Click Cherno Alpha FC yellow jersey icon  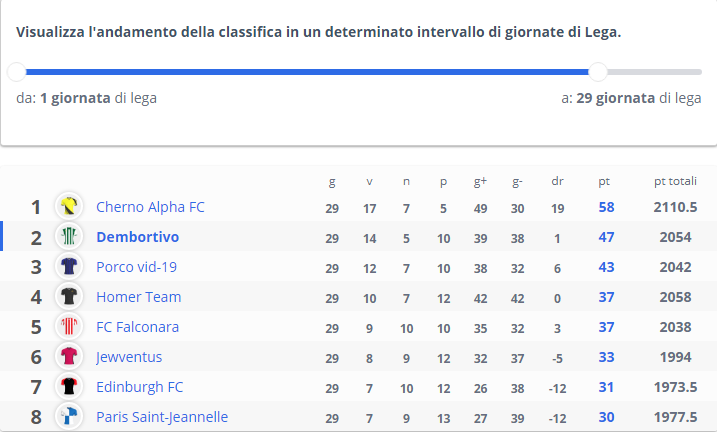(69, 206)
